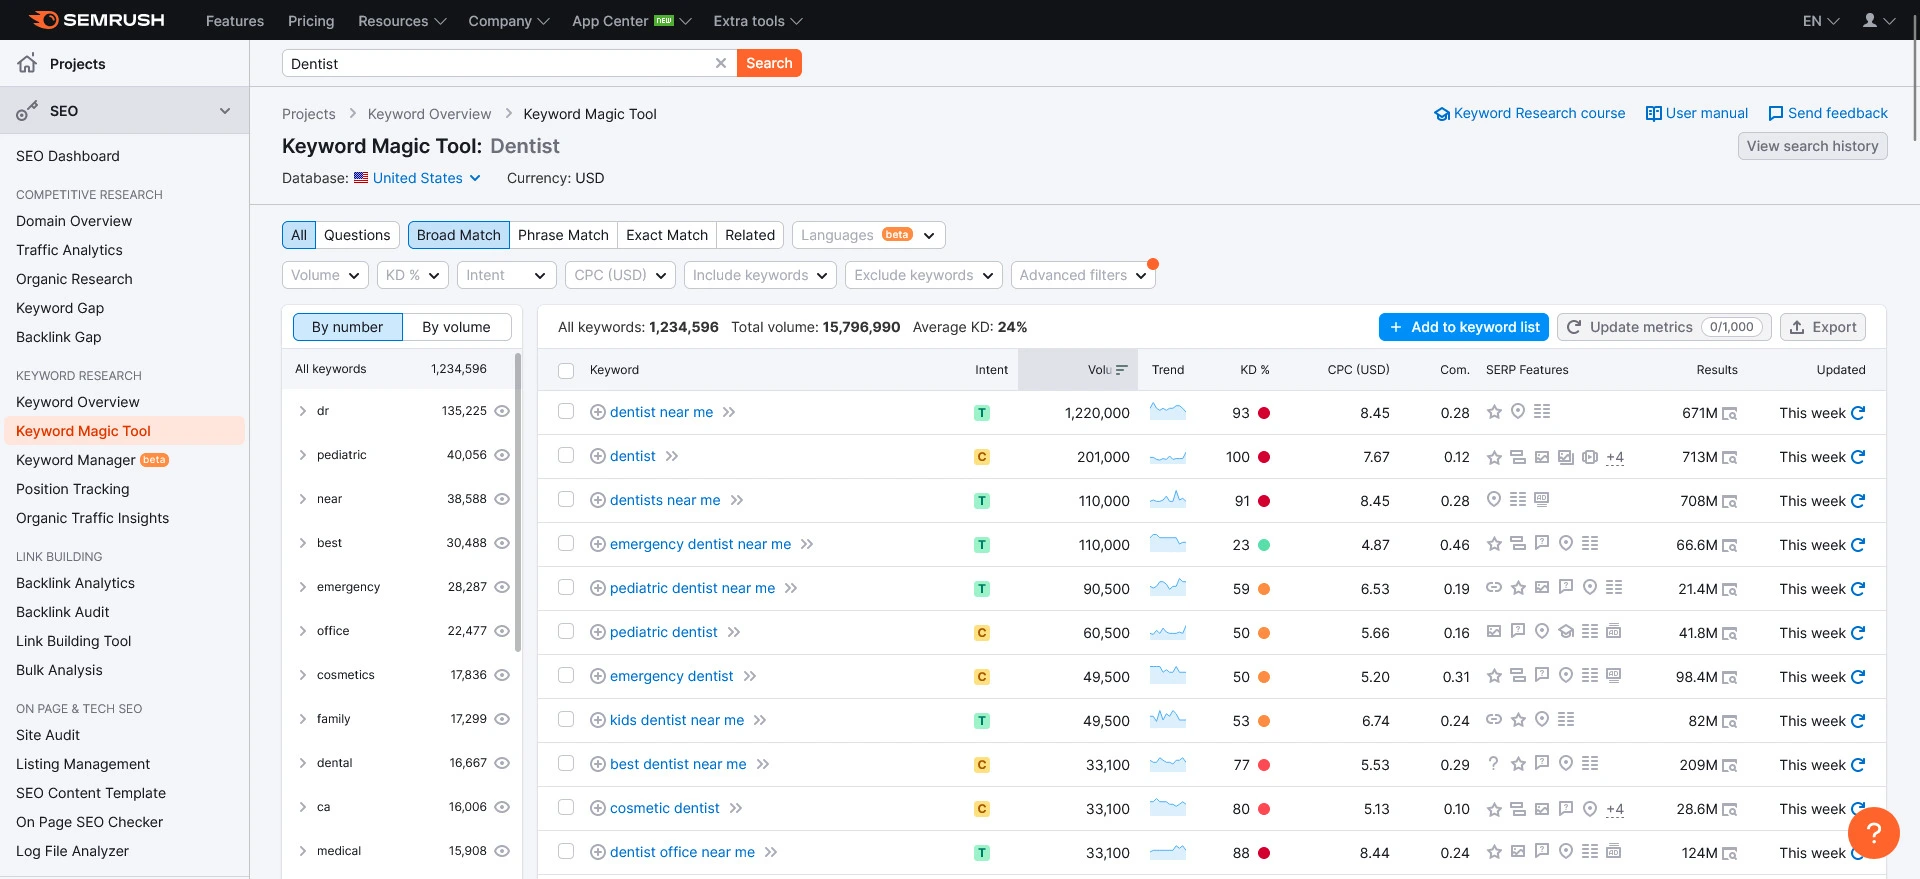The height and width of the screenshot is (879, 1920).
Task: Click the Projects home icon
Action: pyautogui.click(x=27, y=63)
